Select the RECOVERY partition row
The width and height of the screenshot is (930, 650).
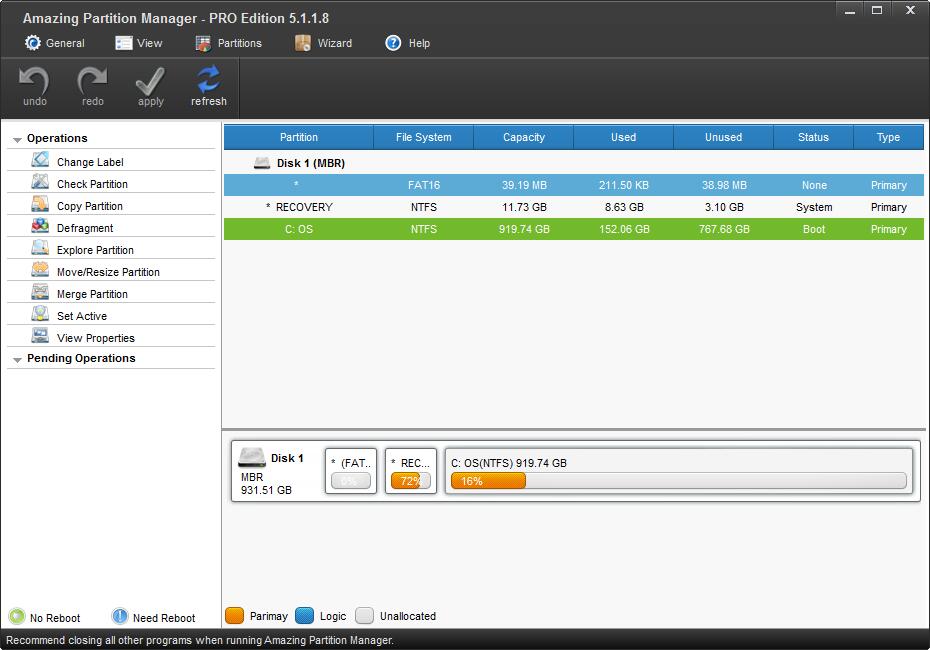[x=573, y=207]
